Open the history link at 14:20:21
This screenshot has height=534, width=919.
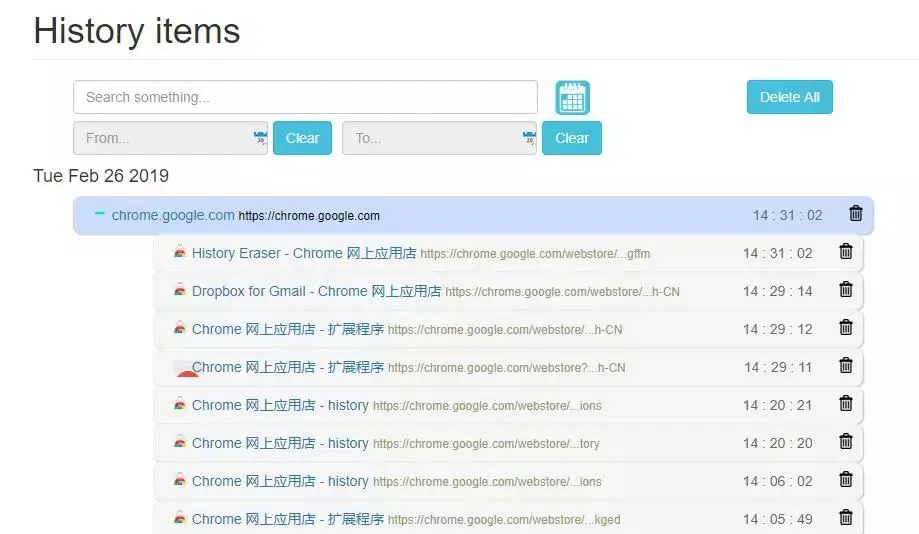[x=280, y=406]
